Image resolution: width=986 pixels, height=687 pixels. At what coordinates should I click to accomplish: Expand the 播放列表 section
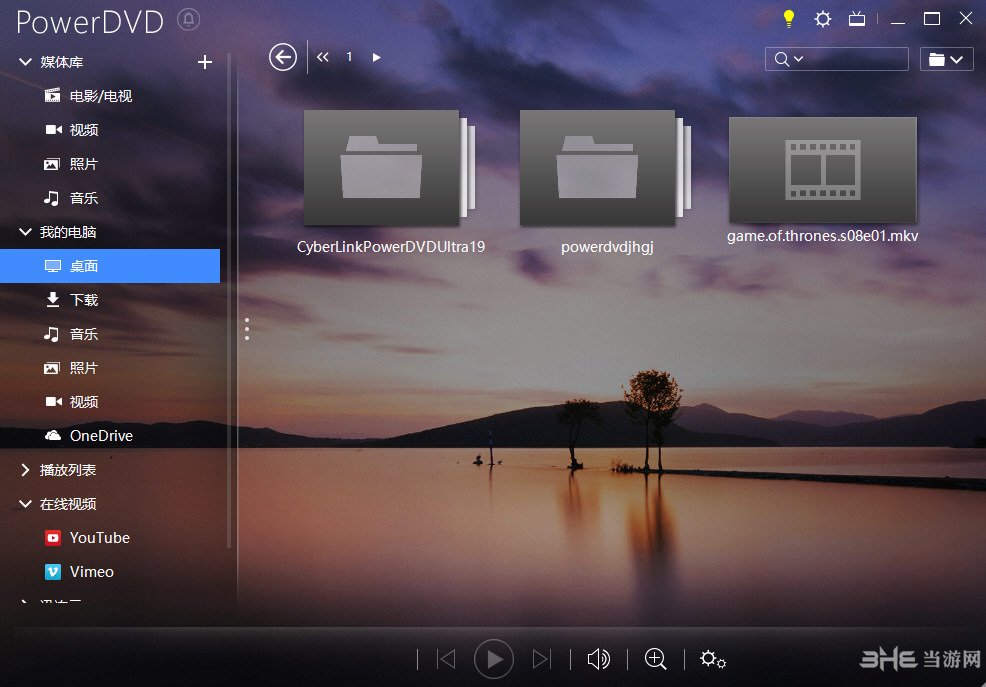(24, 469)
